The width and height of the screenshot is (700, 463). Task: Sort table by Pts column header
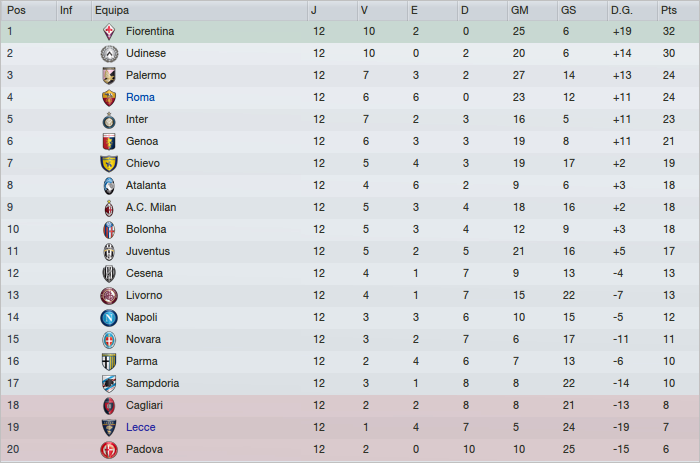pos(668,10)
